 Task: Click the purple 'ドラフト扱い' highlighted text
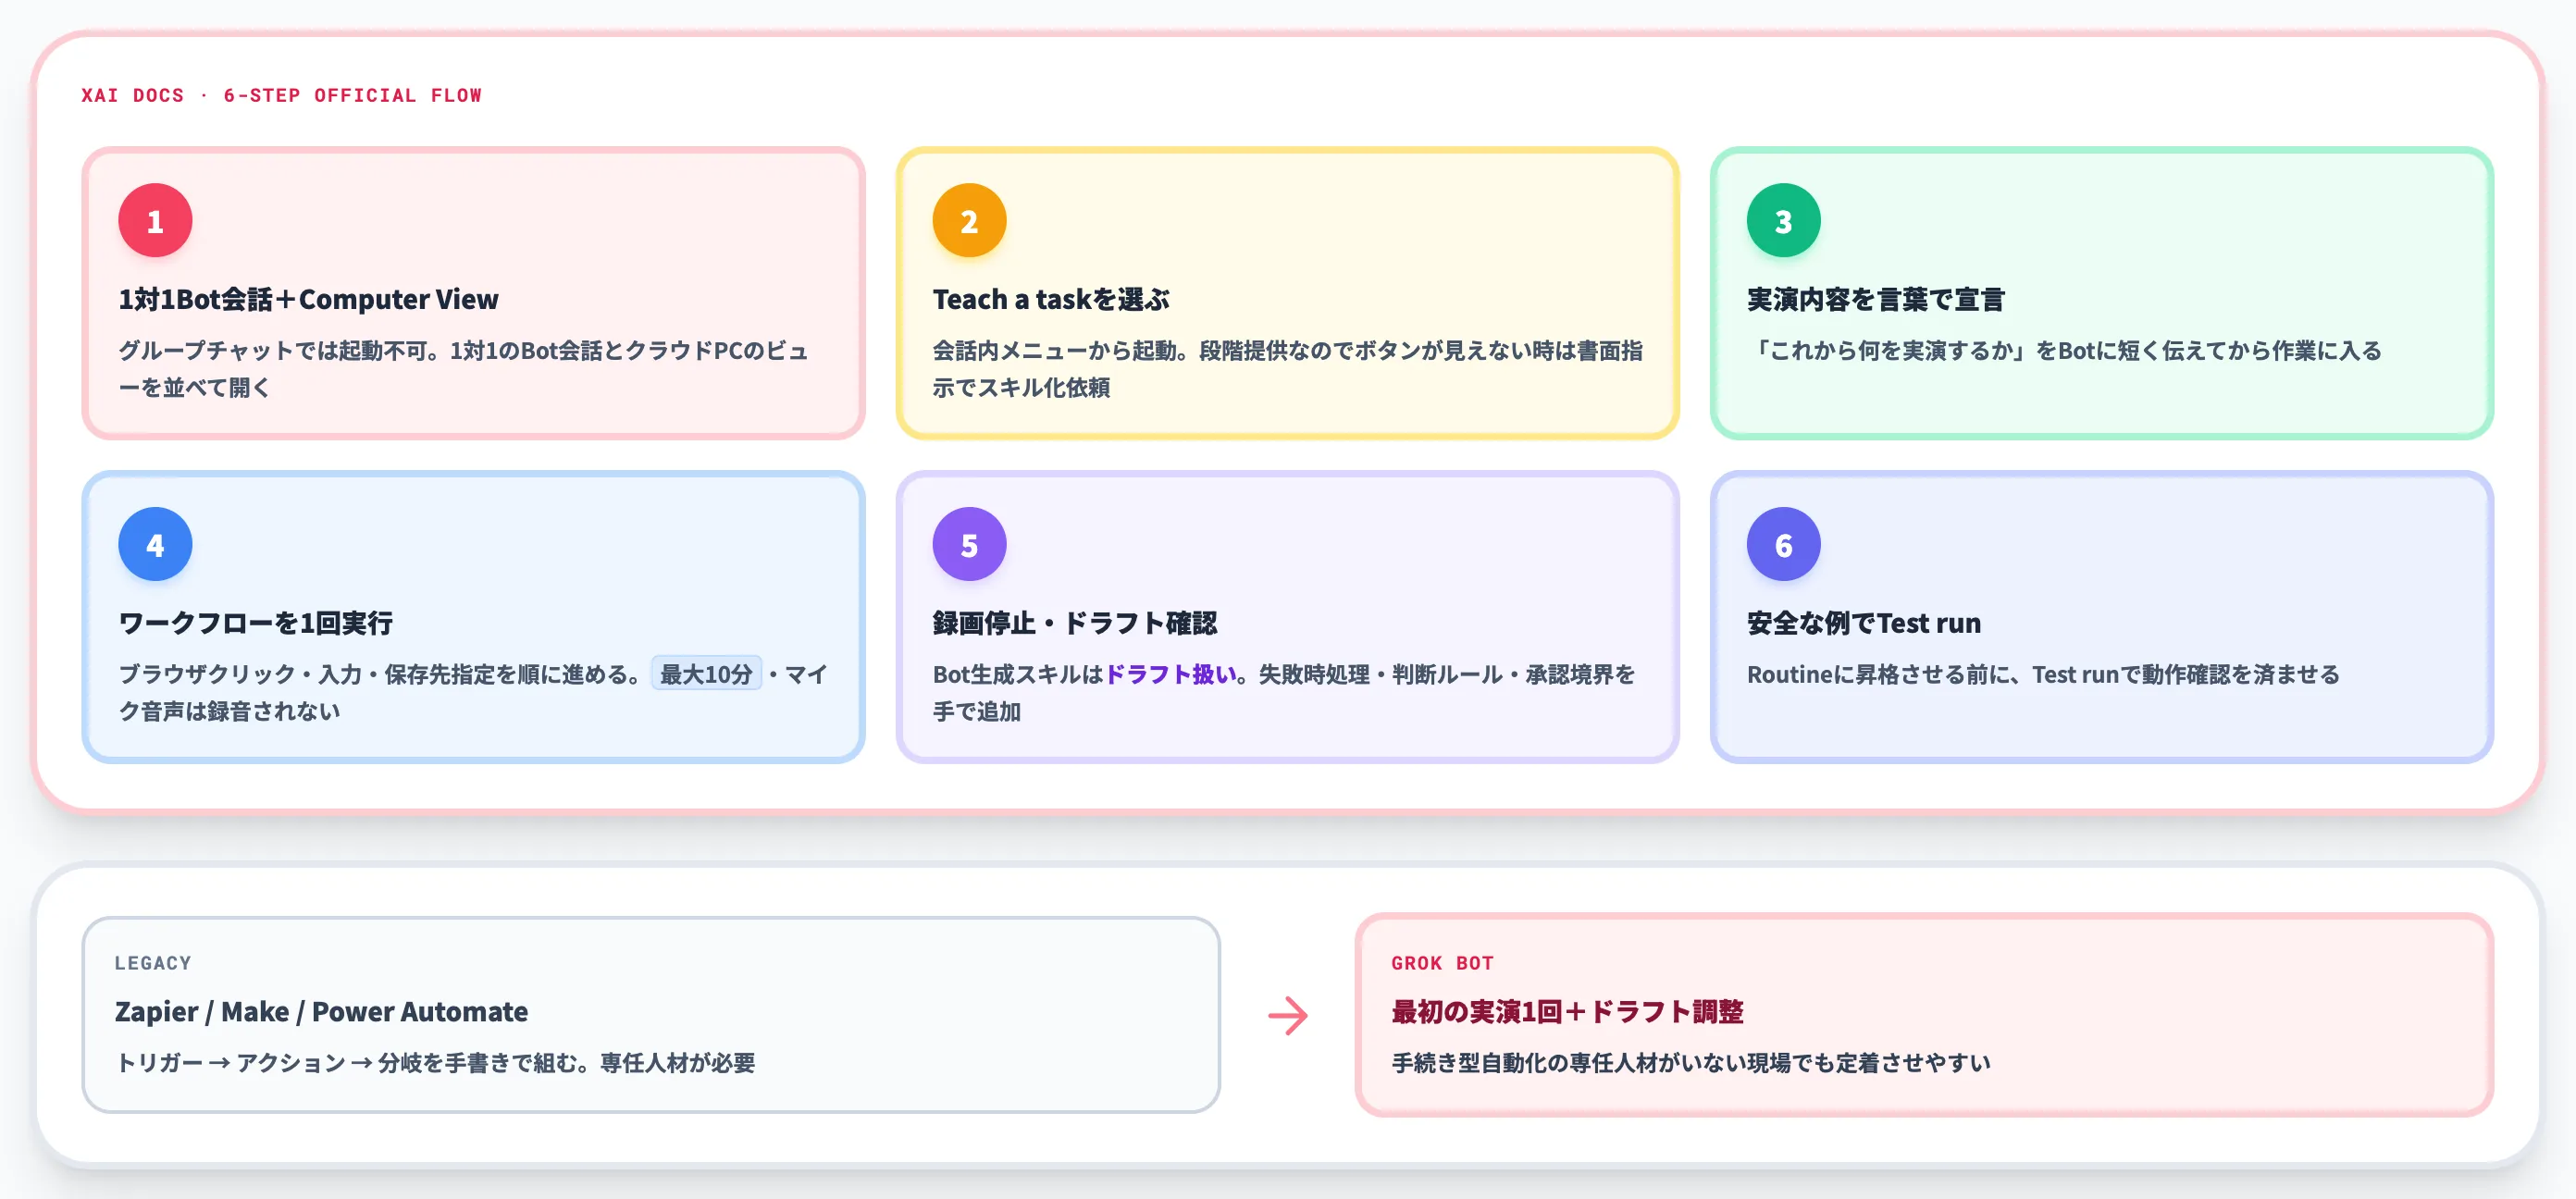[1170, 674]
